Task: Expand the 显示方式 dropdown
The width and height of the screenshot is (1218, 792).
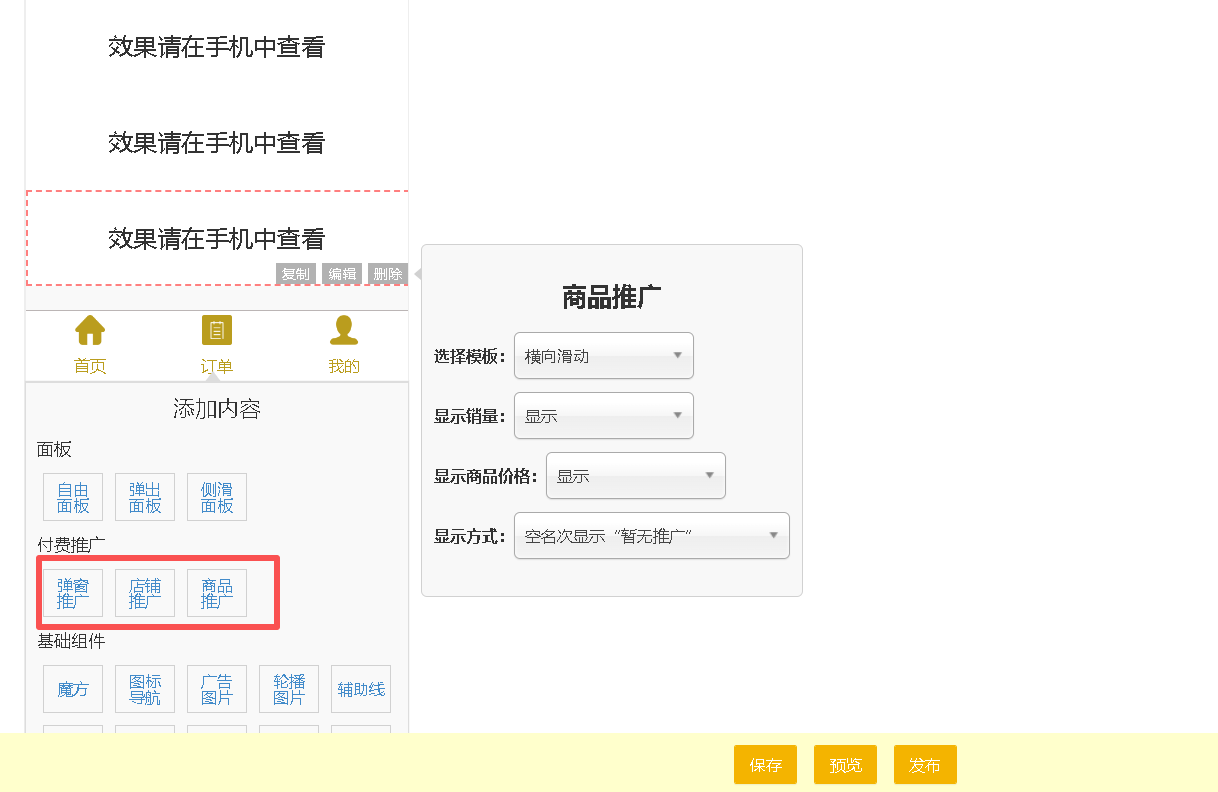Action: tap(651, 536)
